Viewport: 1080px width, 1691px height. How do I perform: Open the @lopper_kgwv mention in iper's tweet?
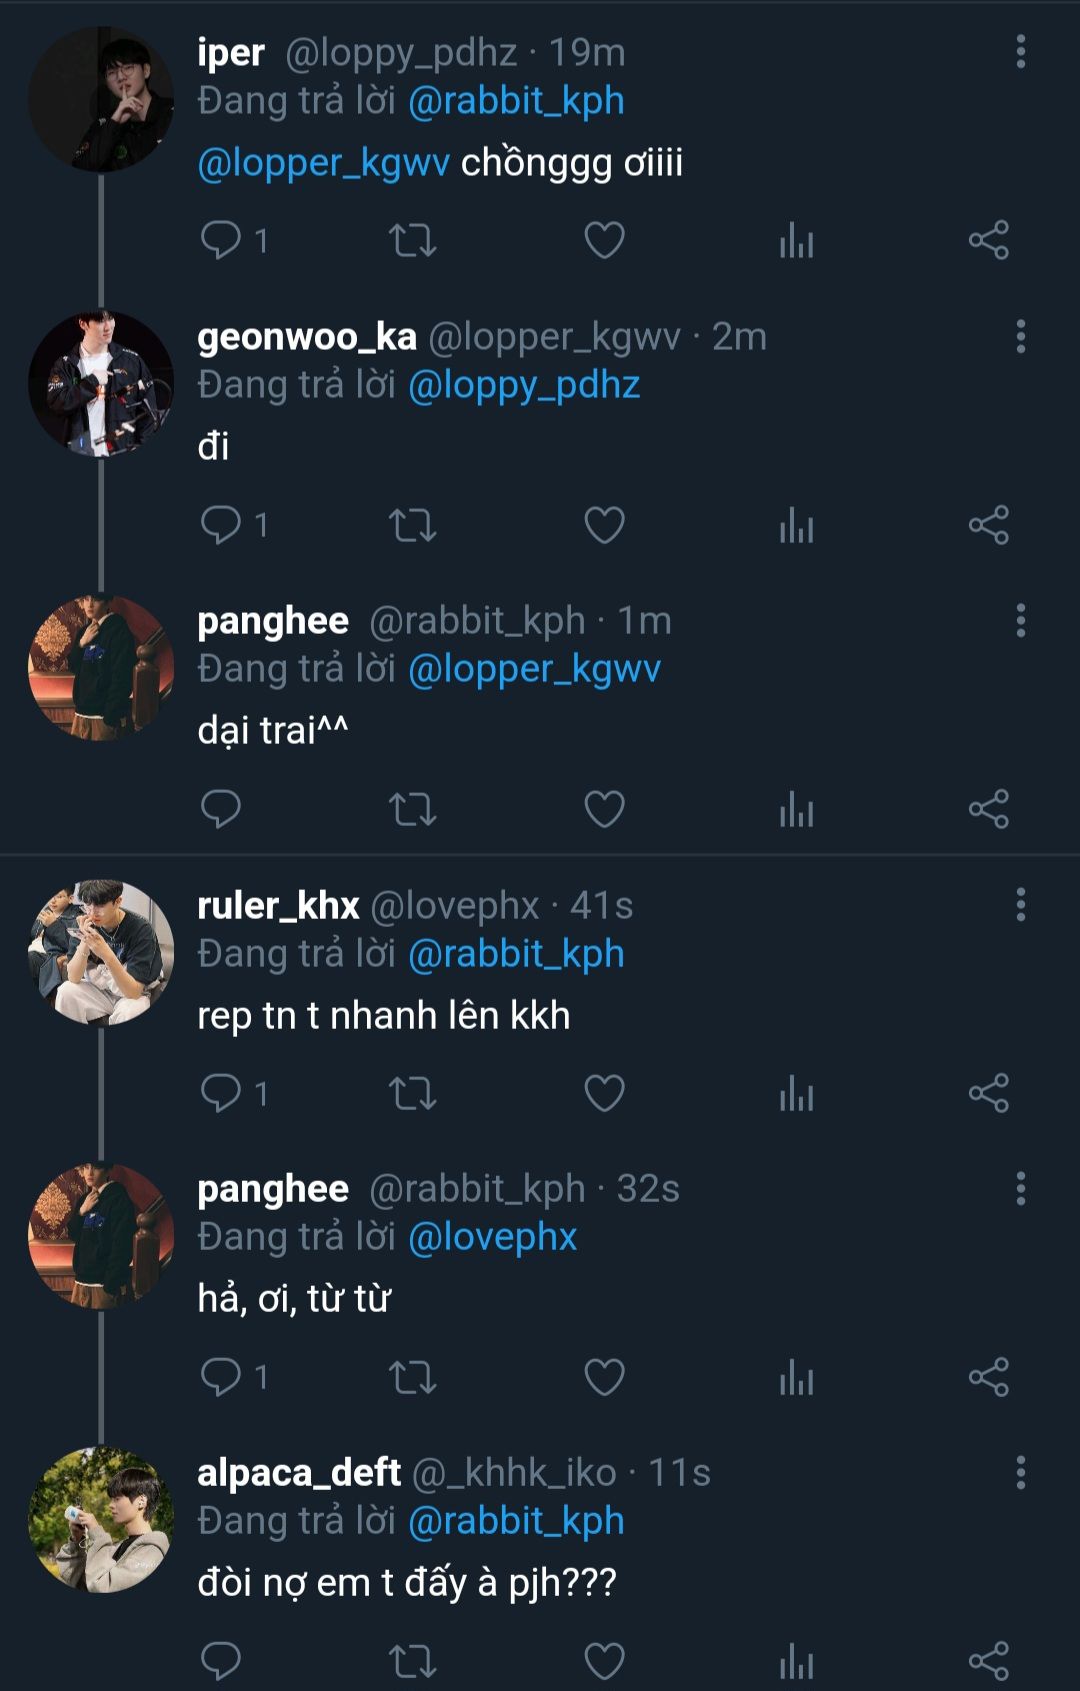(323, 163)
